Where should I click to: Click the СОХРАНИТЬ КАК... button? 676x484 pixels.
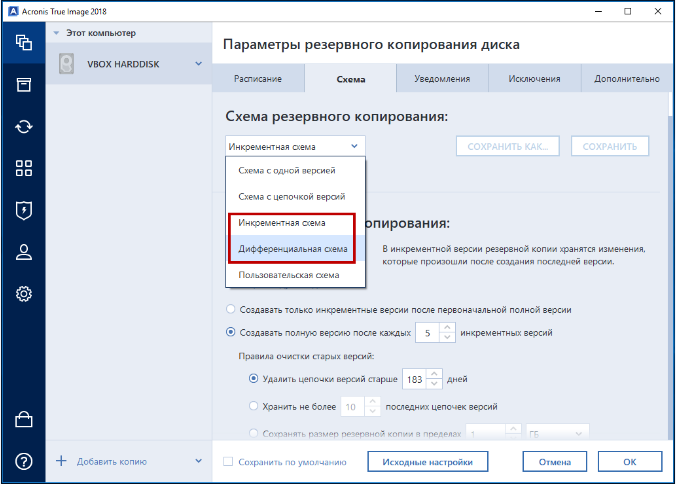[x=508, y=146]
